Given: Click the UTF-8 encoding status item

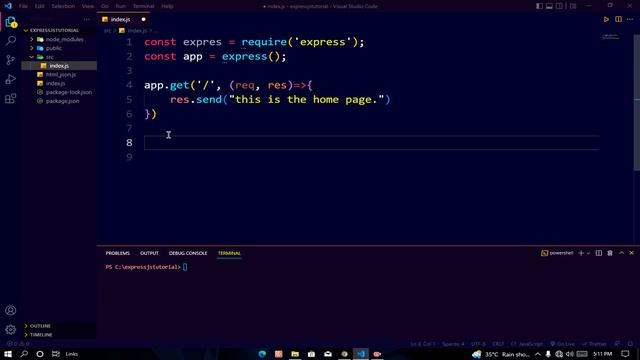Looking at the screenshot, I should click(478, 344).
